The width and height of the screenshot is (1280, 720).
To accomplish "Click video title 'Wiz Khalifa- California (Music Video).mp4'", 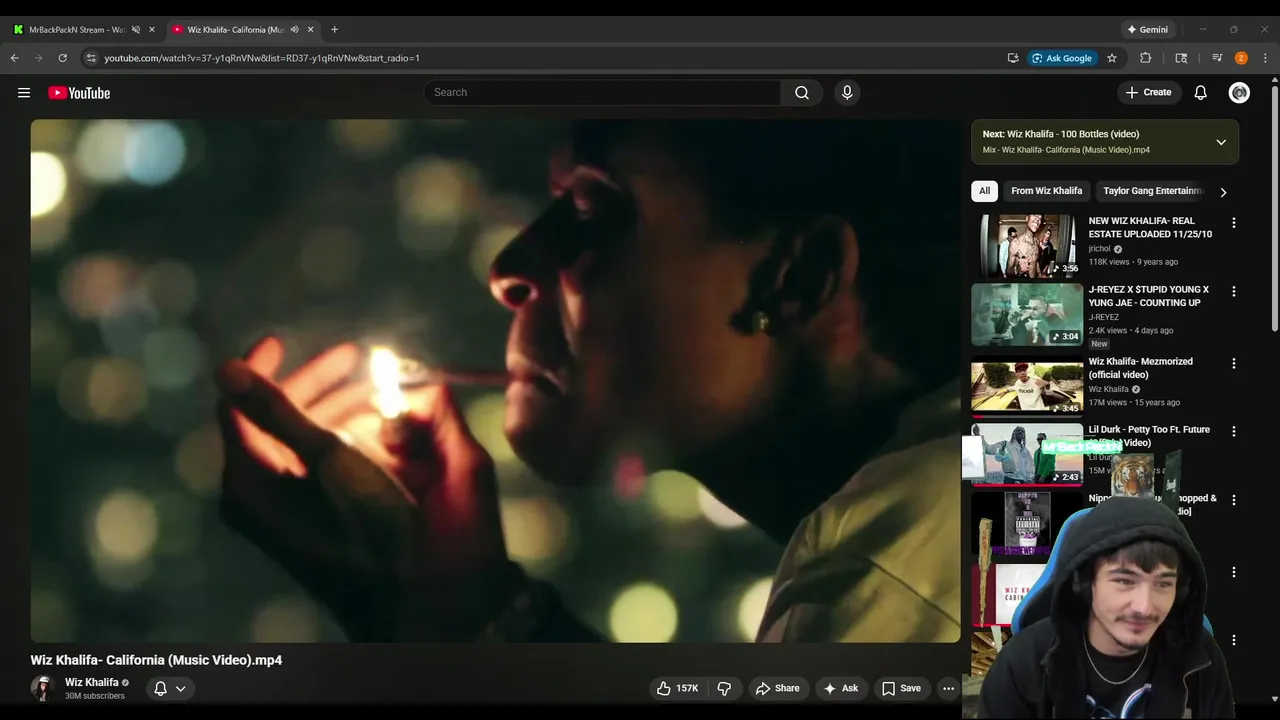I will (156, 660).
